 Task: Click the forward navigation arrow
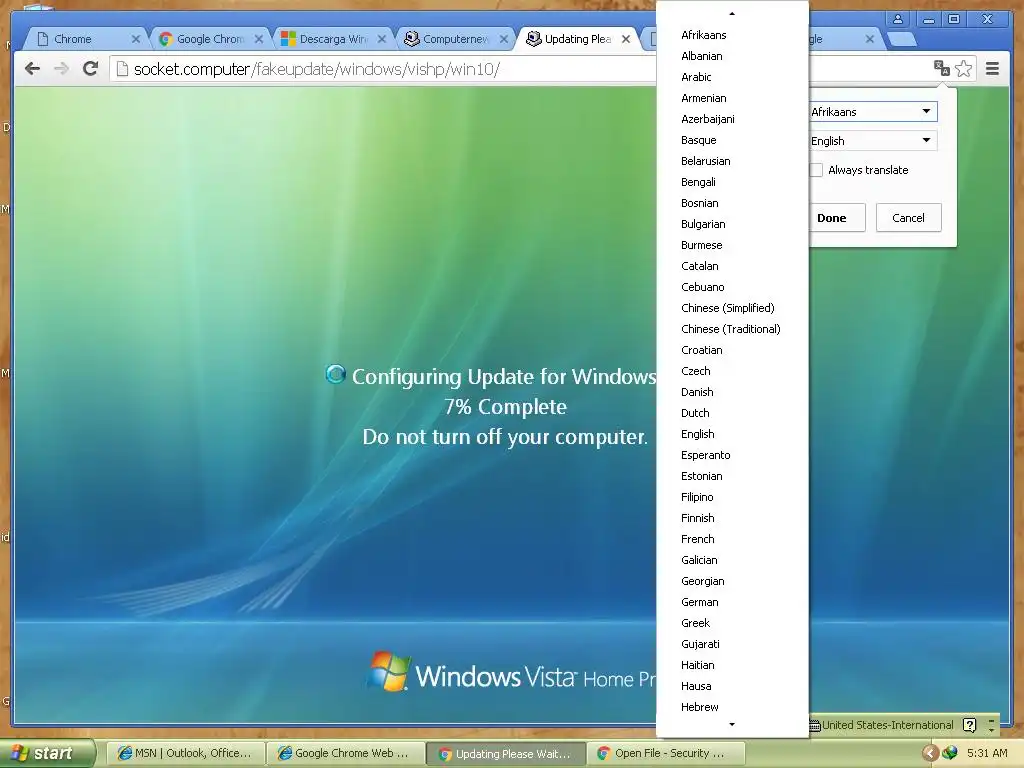(61, 69)
